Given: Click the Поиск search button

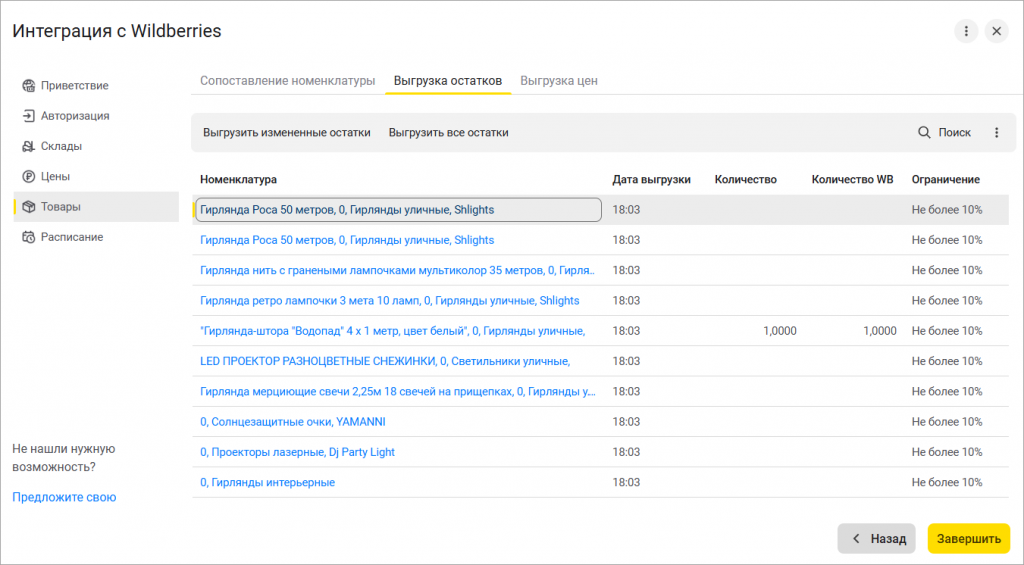Looking at the screenshot, I should coord(944,133).
